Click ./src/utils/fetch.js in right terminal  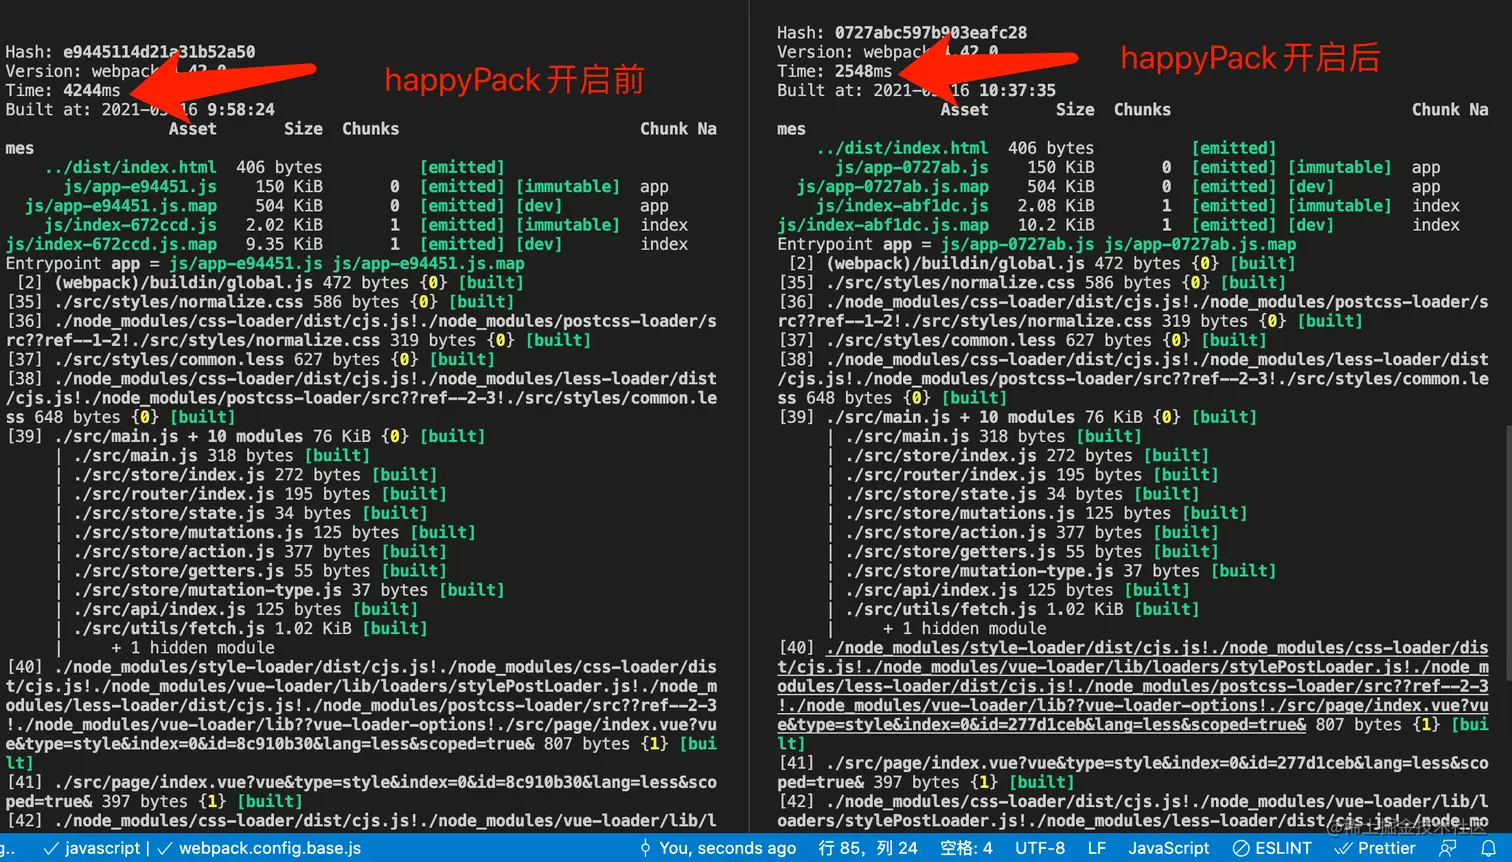(x=941, y=609)
